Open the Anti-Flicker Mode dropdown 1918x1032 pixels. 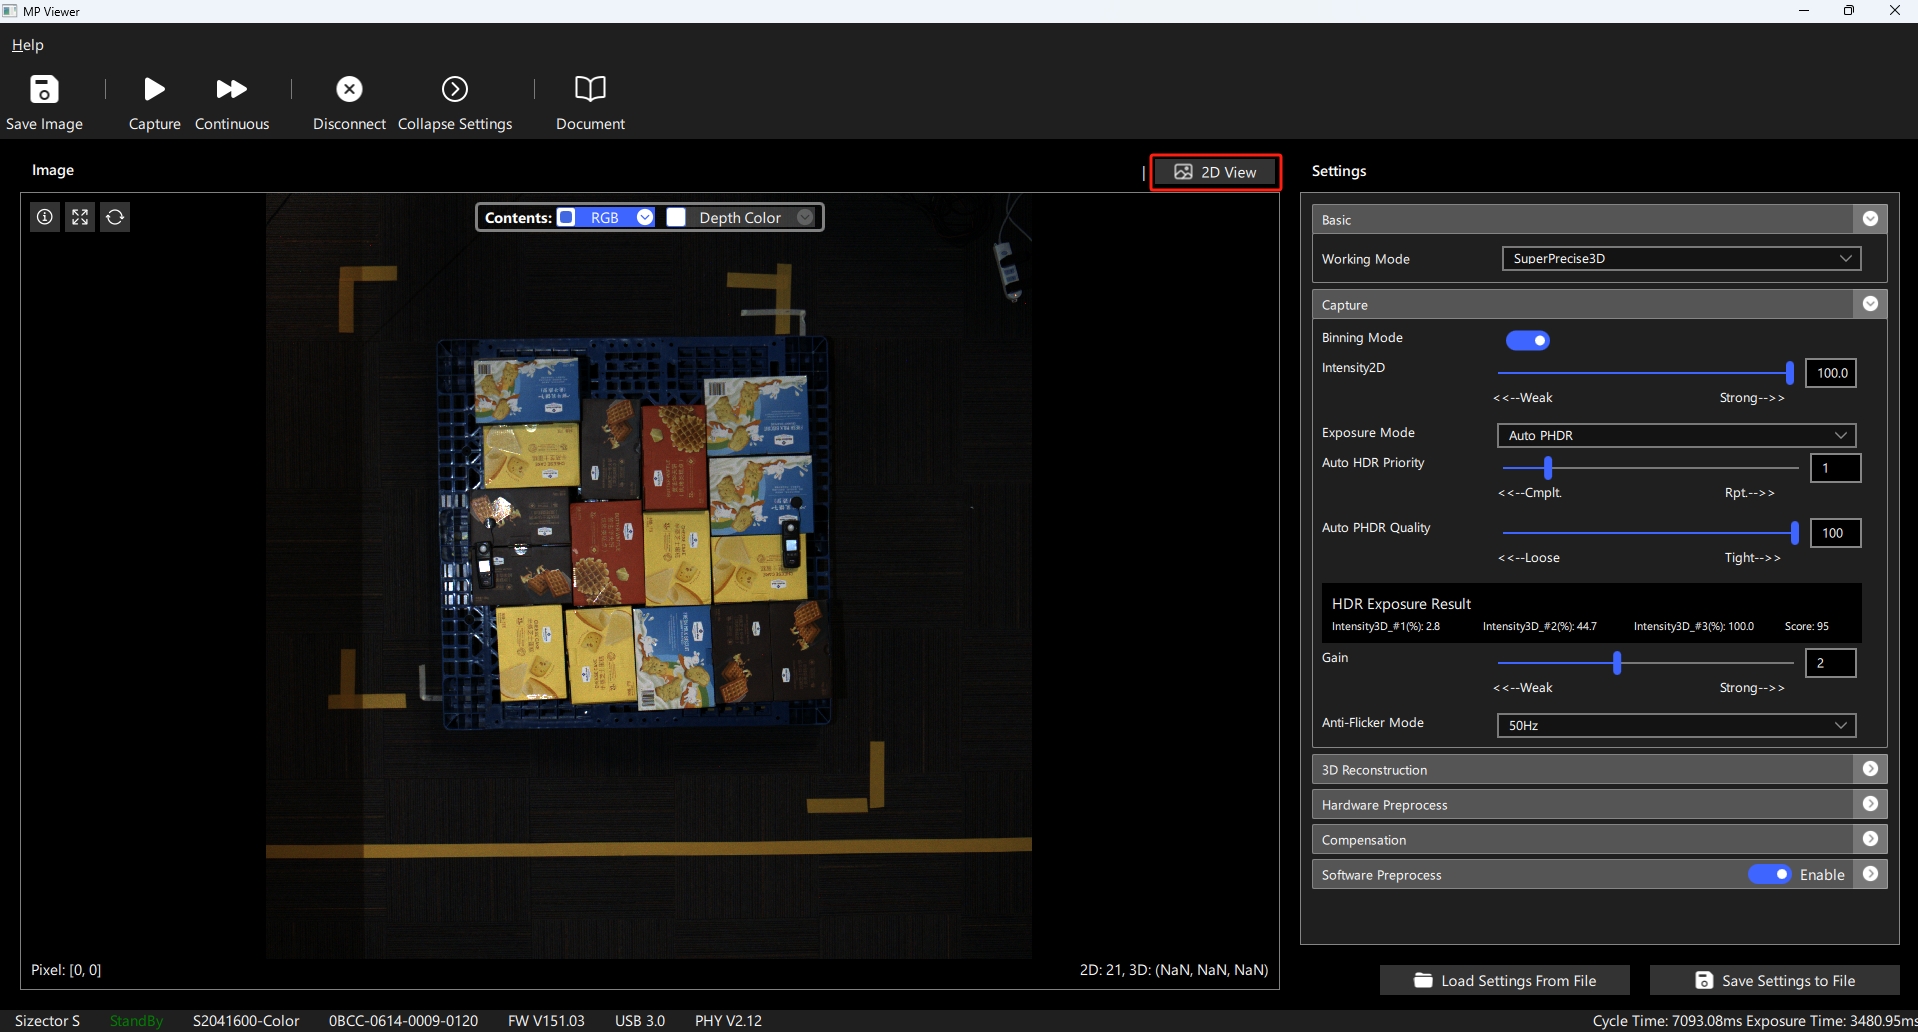(x=1676, y=725)
